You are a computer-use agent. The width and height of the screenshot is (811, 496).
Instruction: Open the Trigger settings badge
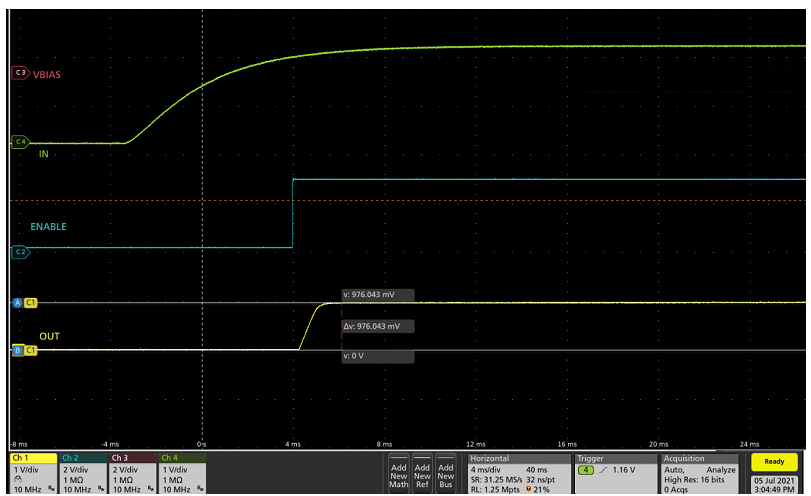615,473
